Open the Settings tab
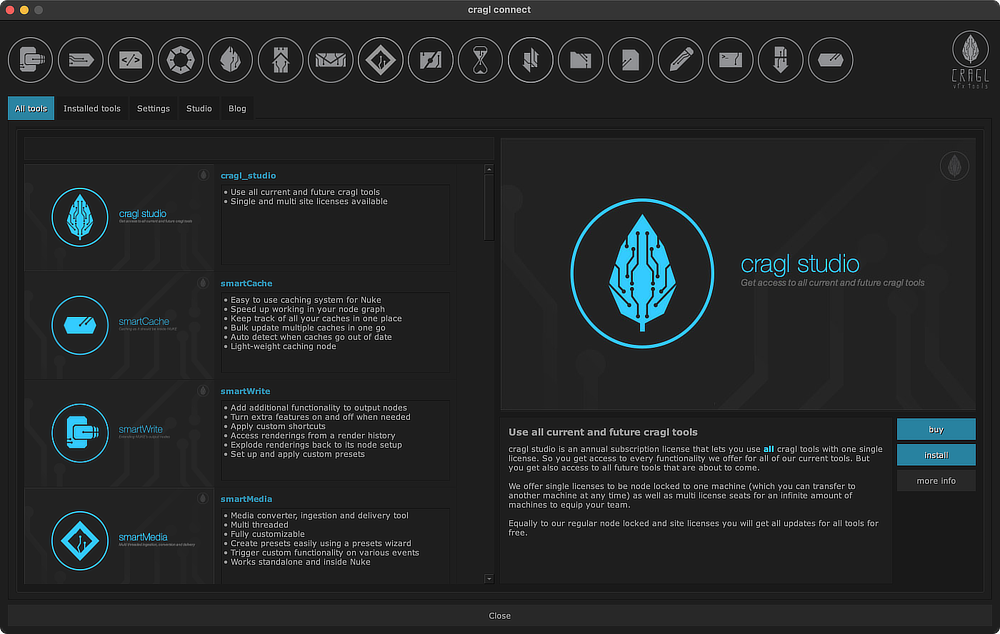Viewport: 1000px width, 634px height. pyautogui.click(x=153, y=108)
